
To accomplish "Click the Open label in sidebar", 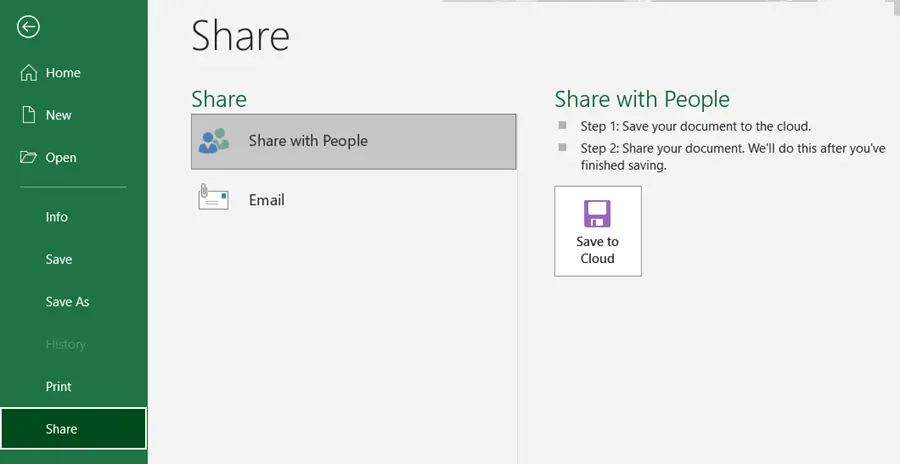I will (61, 157).
